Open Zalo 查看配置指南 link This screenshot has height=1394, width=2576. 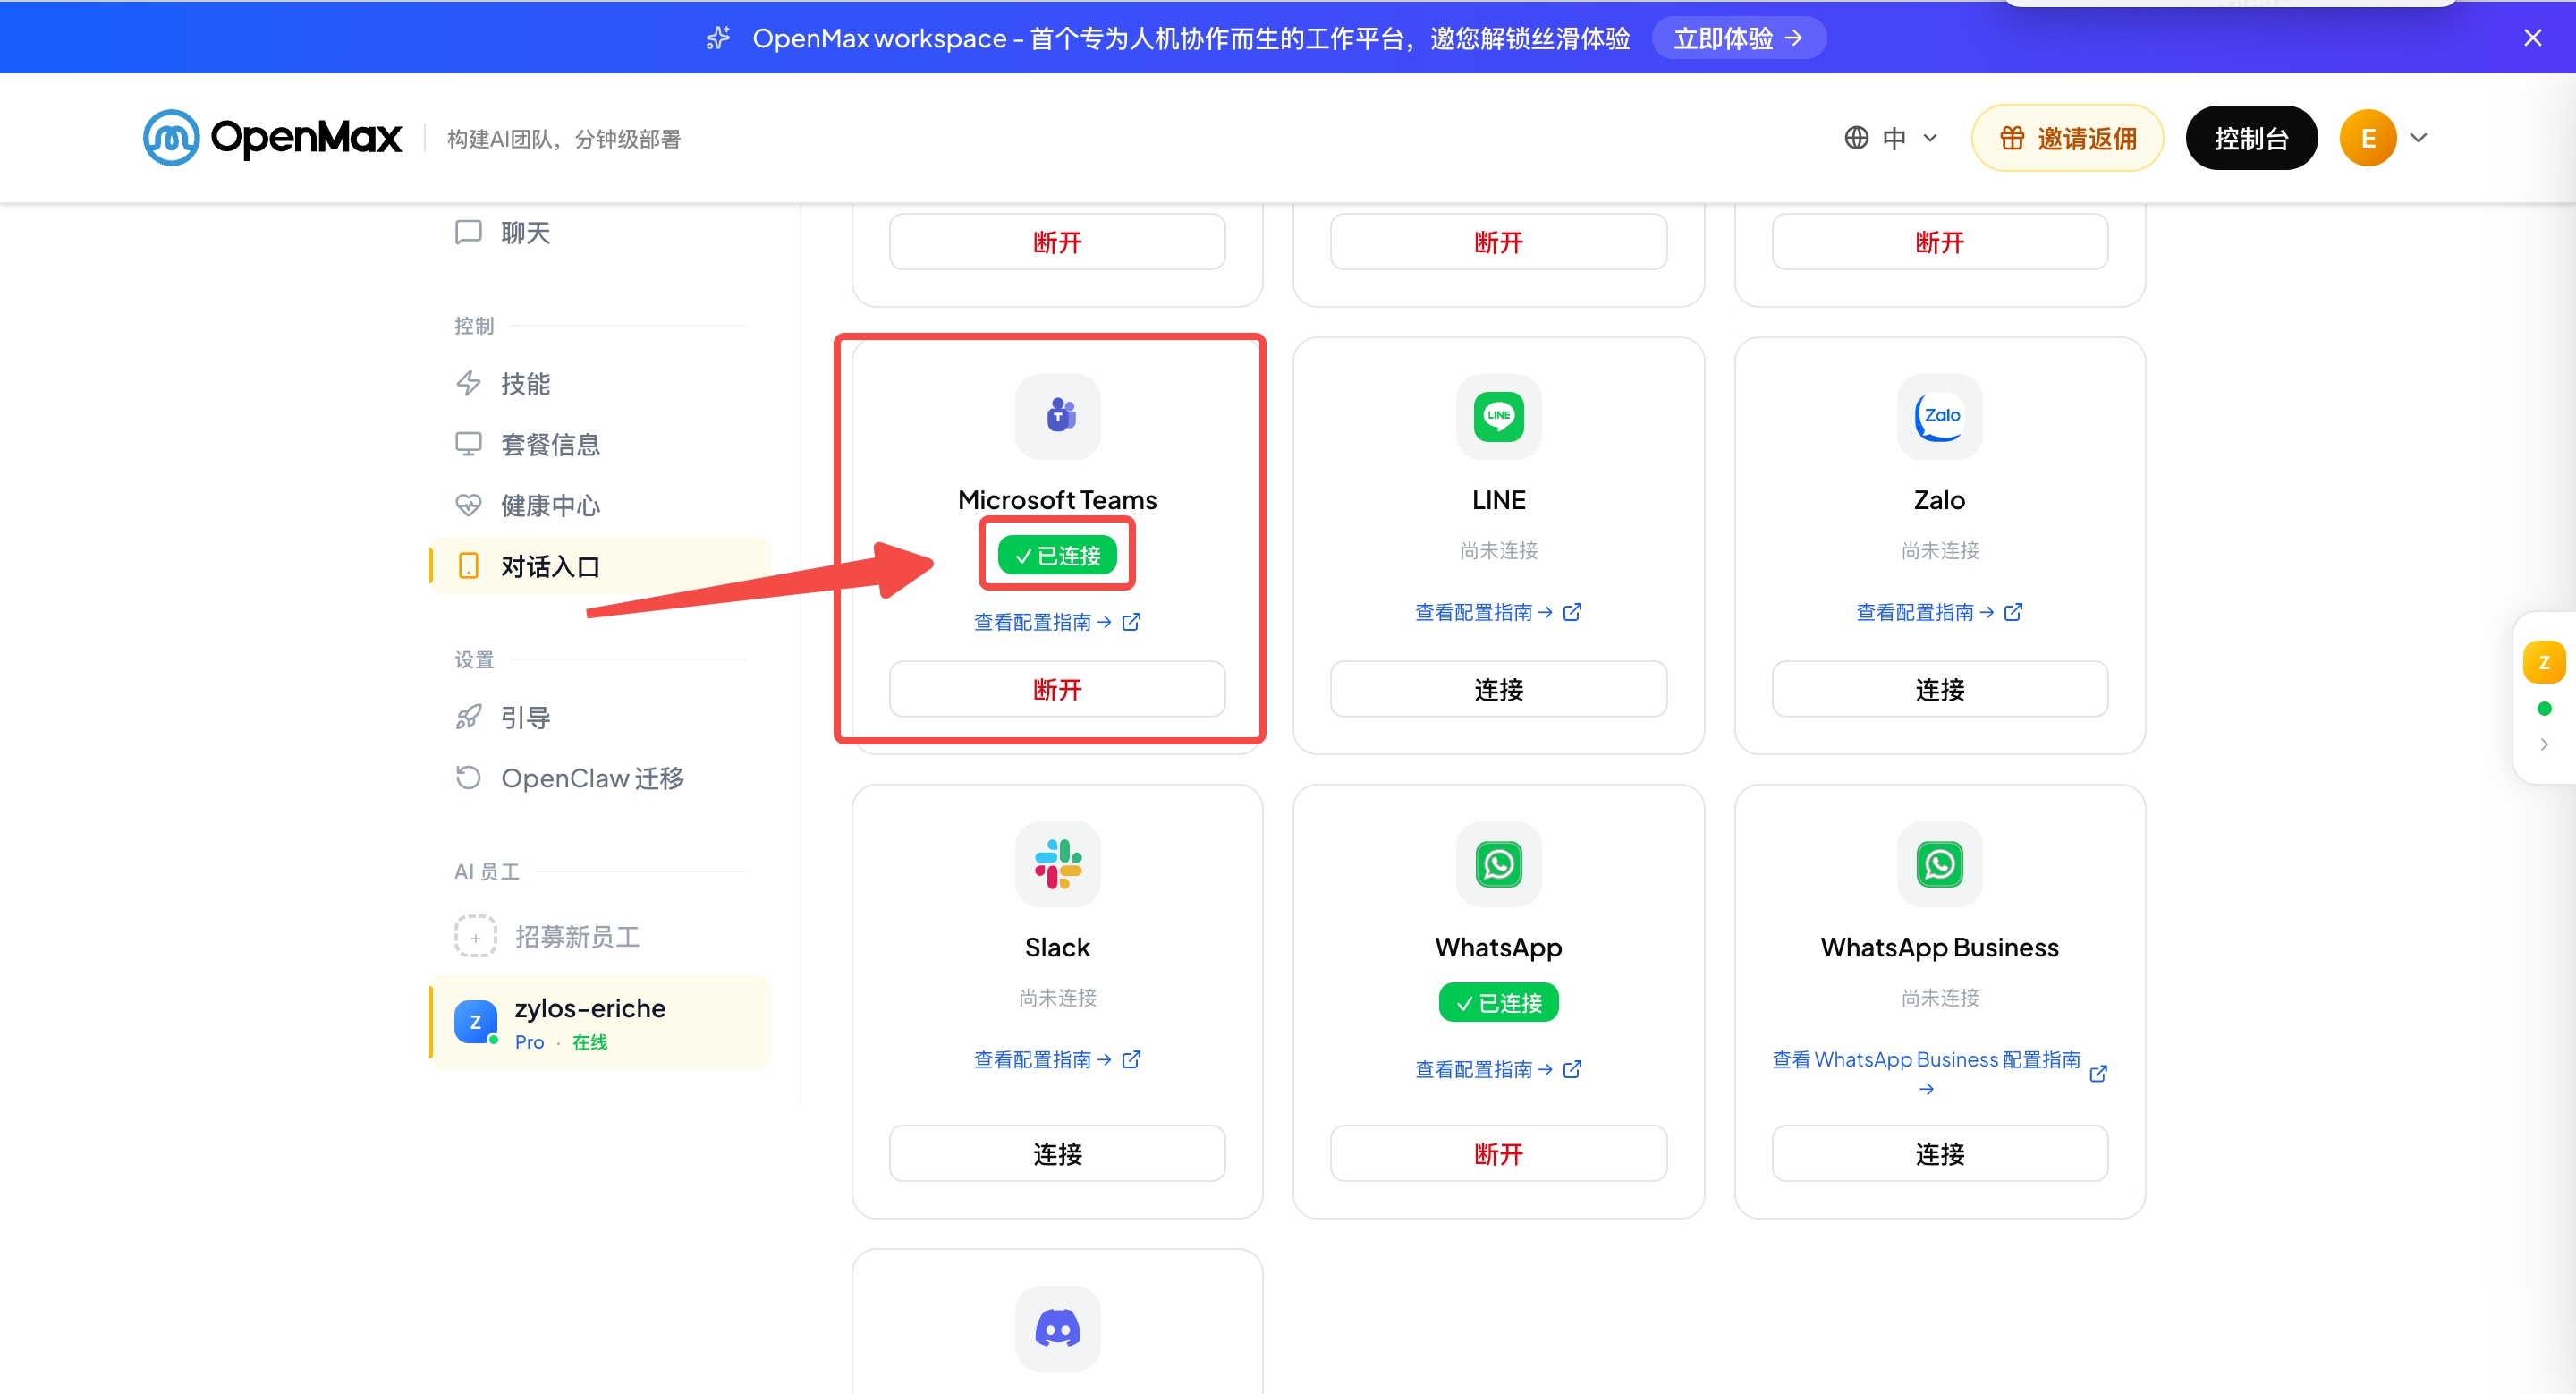pos(1939,612)
